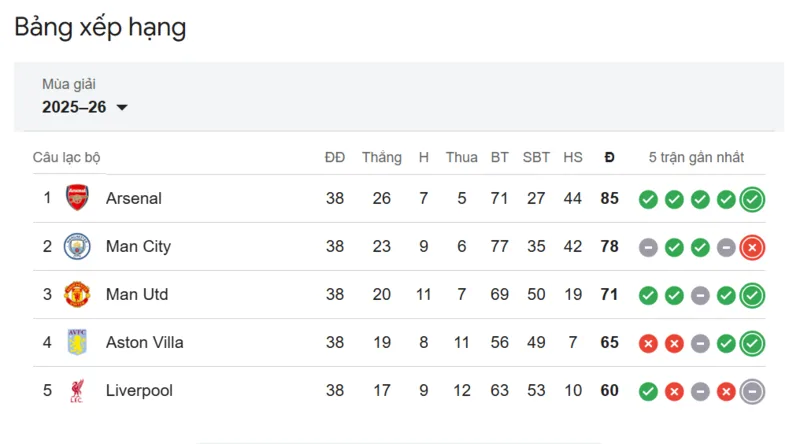Click the Aston Villa club crest
800x444 pixels.
(x=77, y=342)
